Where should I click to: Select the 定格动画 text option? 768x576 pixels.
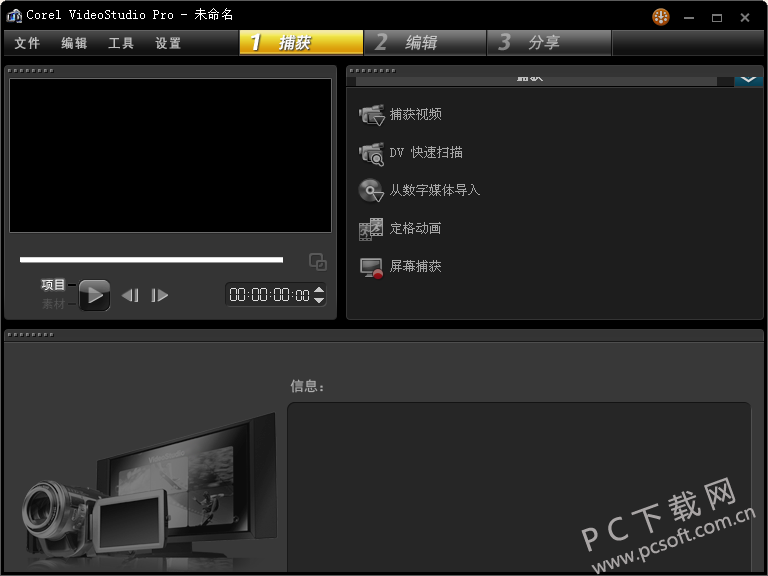point(415,228)
